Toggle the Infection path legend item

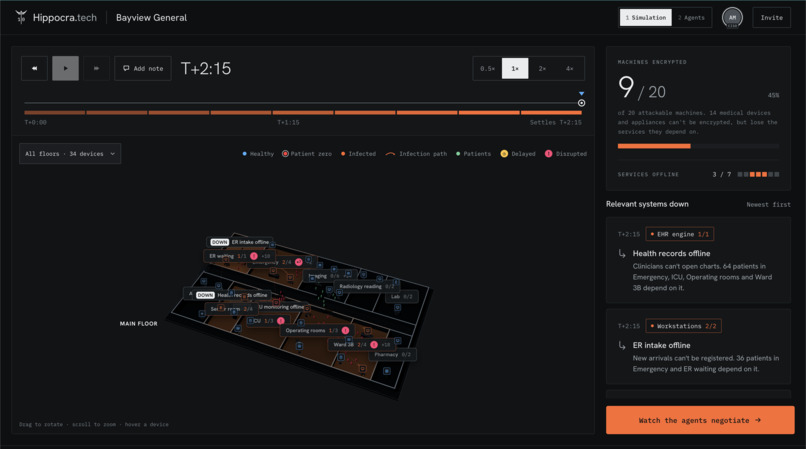click(x=416, y=154)
